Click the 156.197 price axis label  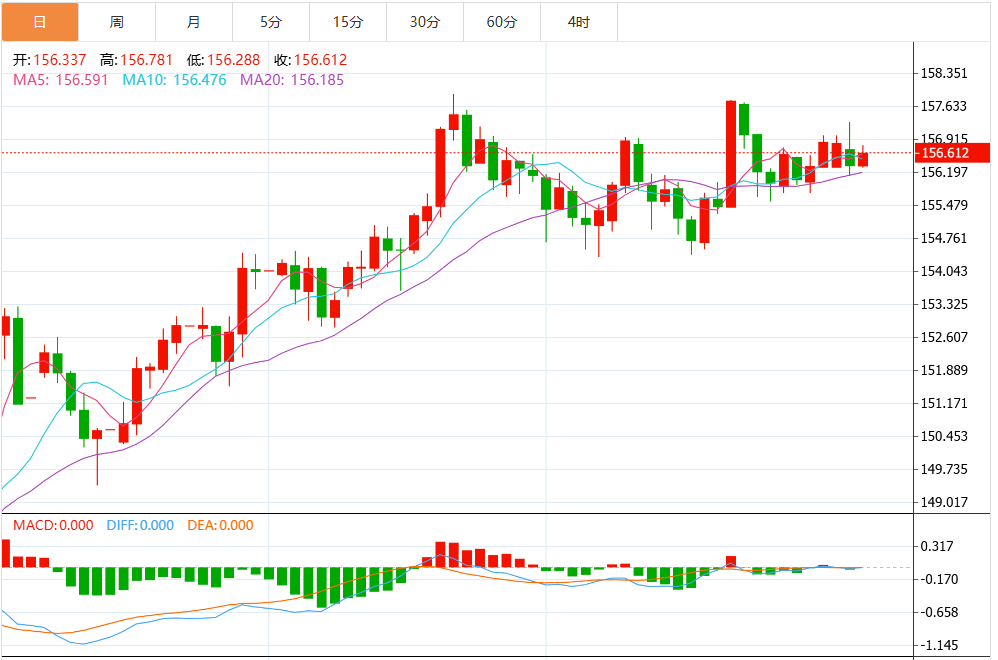(x=945, y=172)
